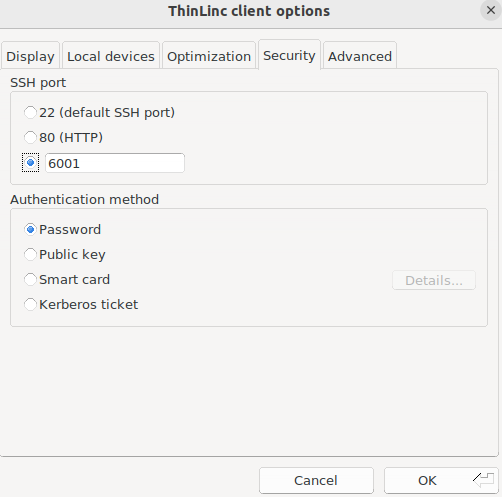This screenshot has width=502, height=497.
Task: Click the Cancel button
Action: point(316,480)
